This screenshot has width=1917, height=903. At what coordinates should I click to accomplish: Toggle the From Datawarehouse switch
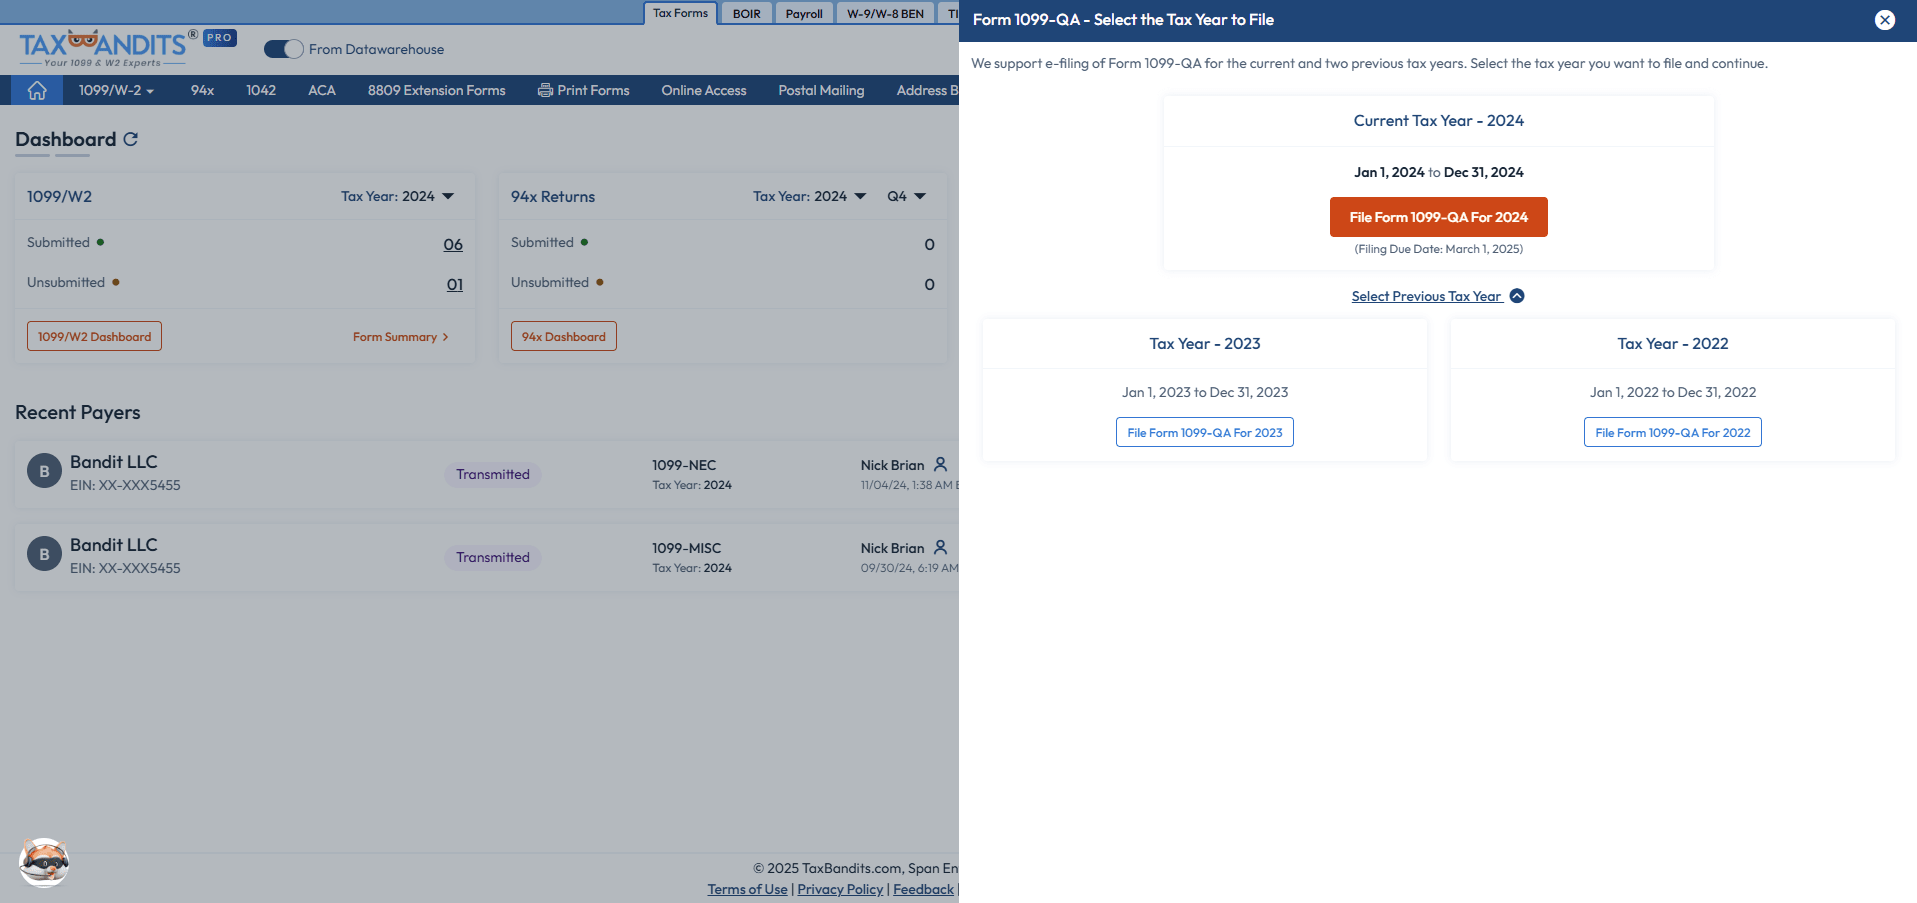pos(283,49)
